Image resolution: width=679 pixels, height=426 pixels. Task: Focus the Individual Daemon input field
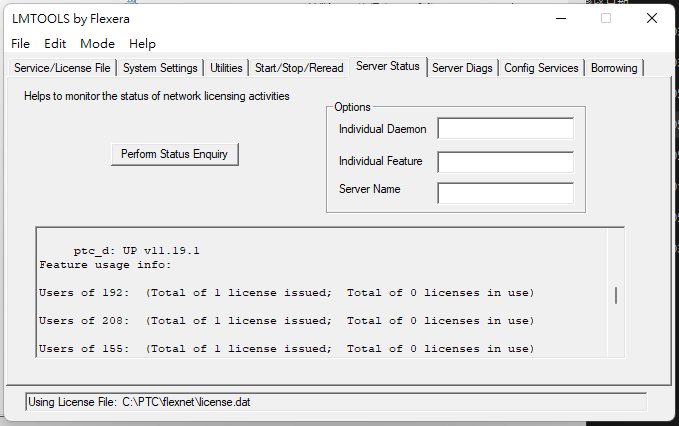tap(505, 129)
